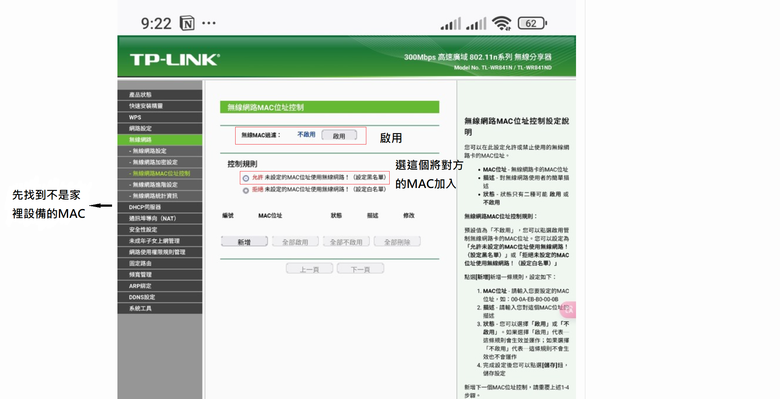The width and height of the screenshot is (780, 399).
Task: Tap the second cellular signal bars icon
Action: pos(476,23)
